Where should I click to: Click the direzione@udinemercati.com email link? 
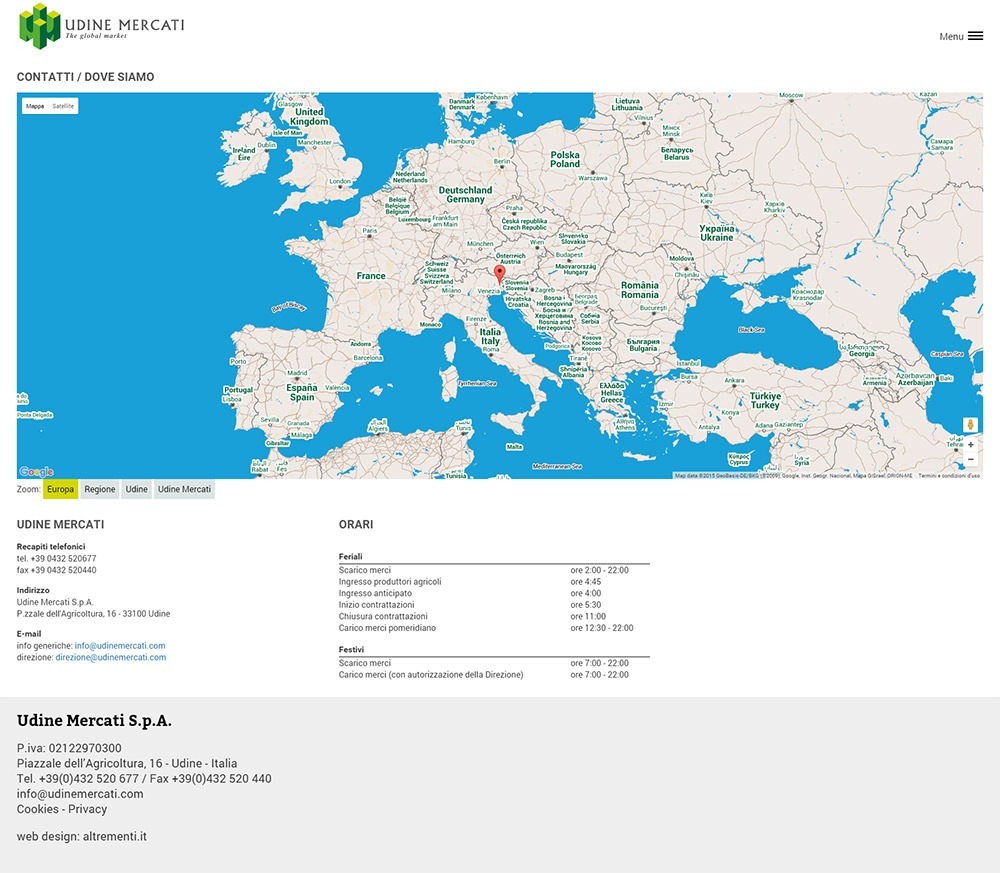(110, 658)
